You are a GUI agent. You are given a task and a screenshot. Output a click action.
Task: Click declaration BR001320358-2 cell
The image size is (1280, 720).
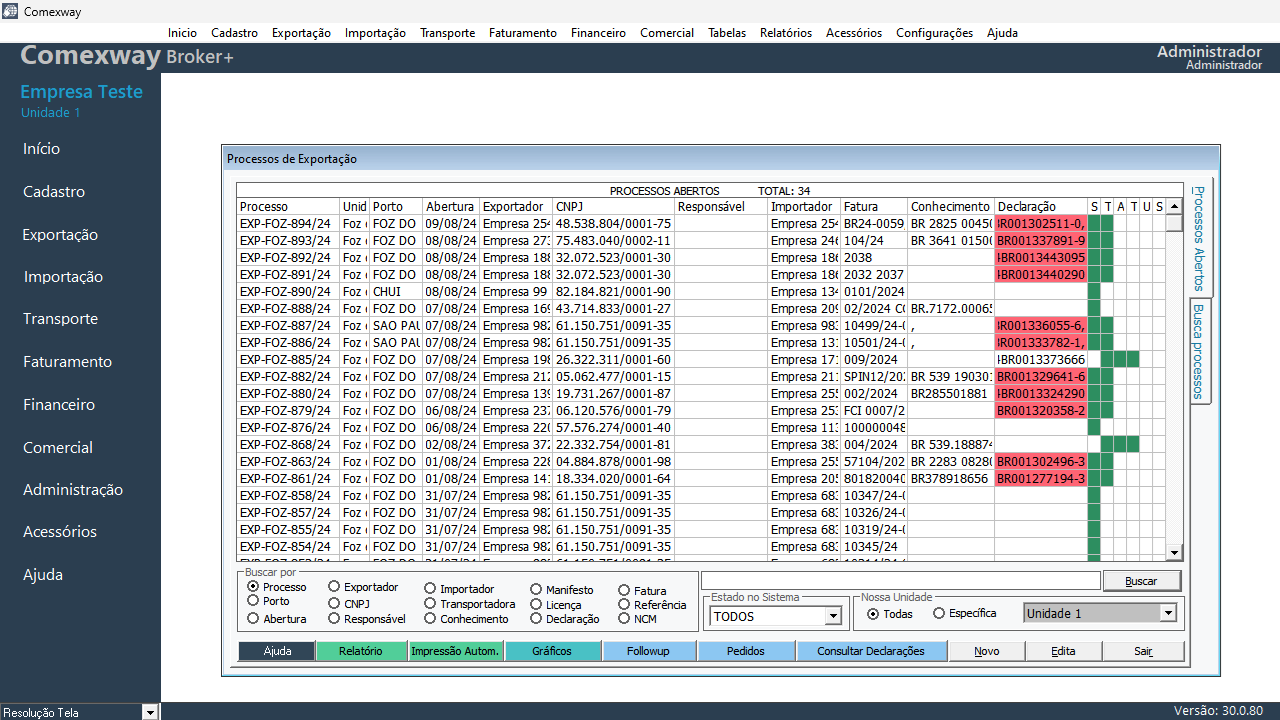pos(1040,411)
